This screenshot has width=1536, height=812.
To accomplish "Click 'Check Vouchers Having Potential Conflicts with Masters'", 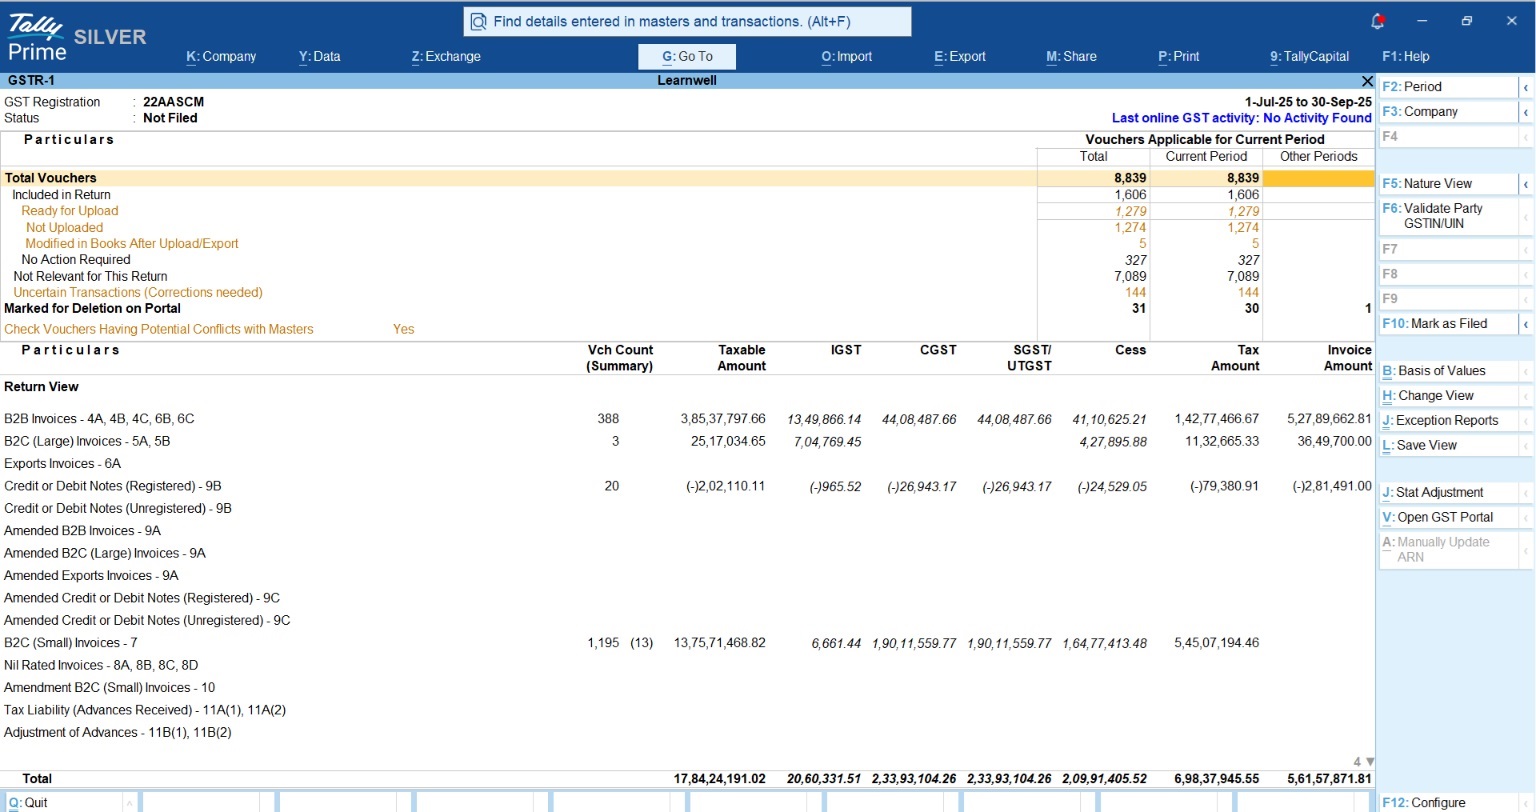I will [x=159, y=329].
